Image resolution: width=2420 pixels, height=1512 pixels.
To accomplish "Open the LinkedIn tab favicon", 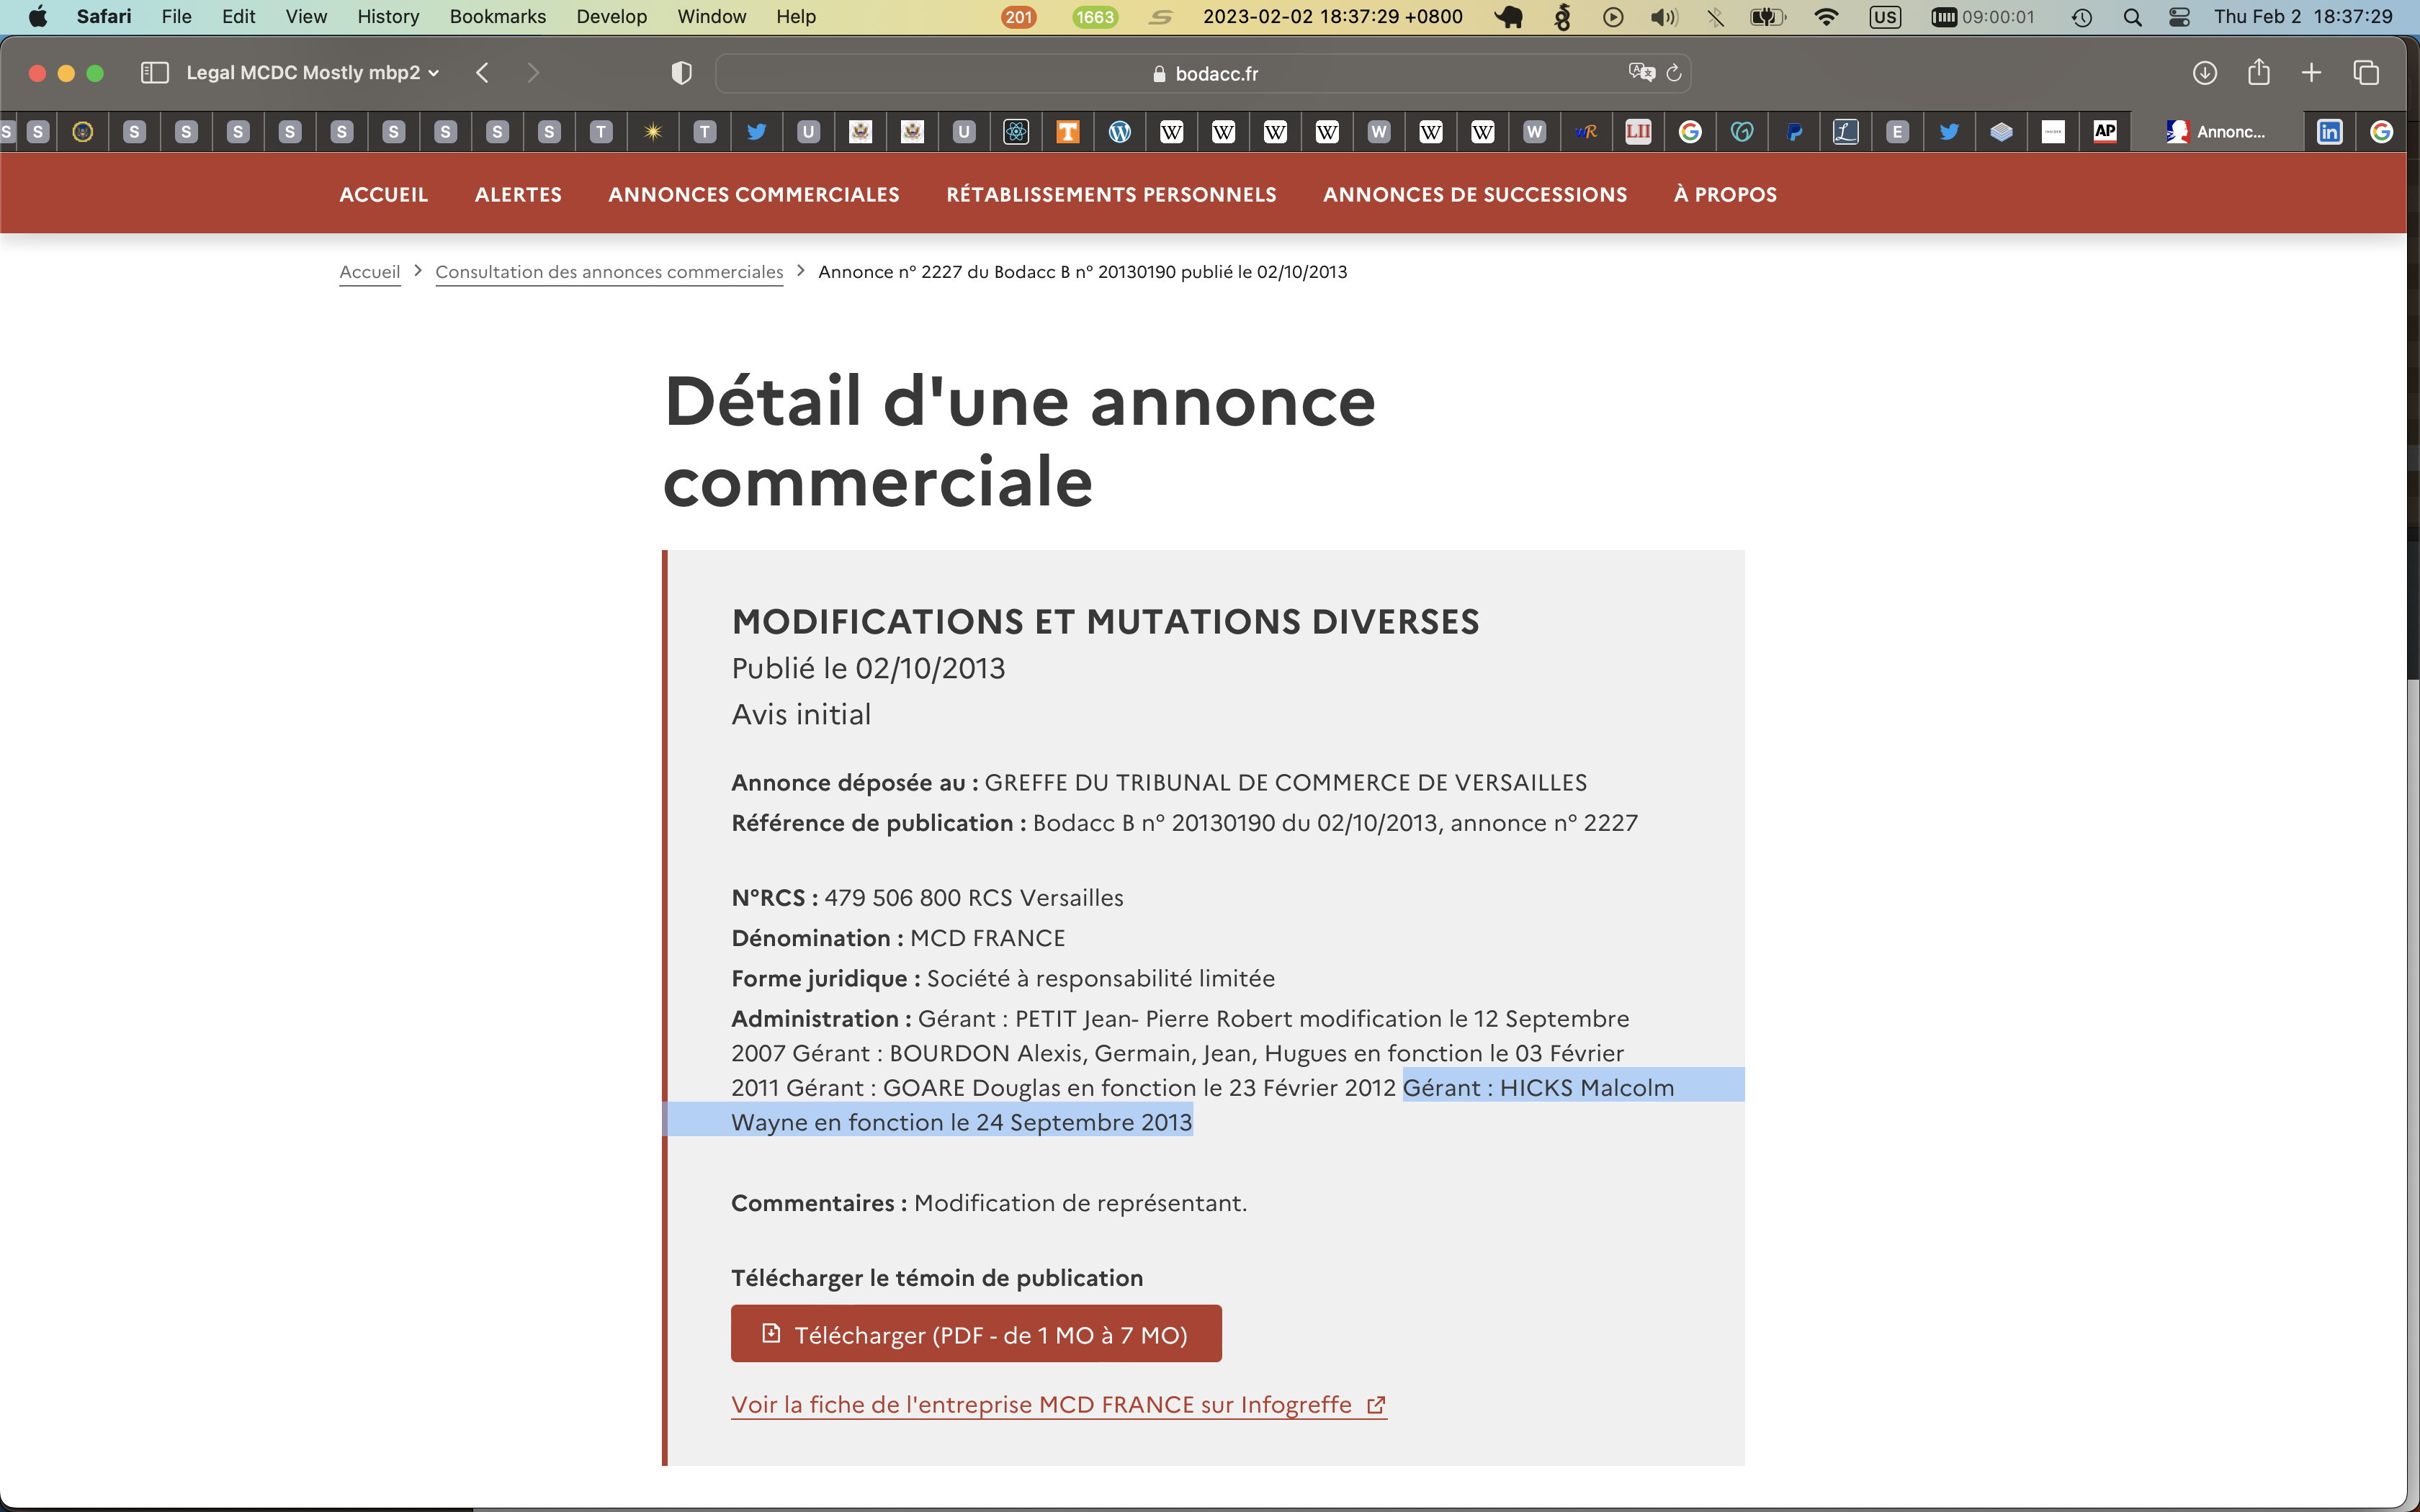I will coord(2329,132).
